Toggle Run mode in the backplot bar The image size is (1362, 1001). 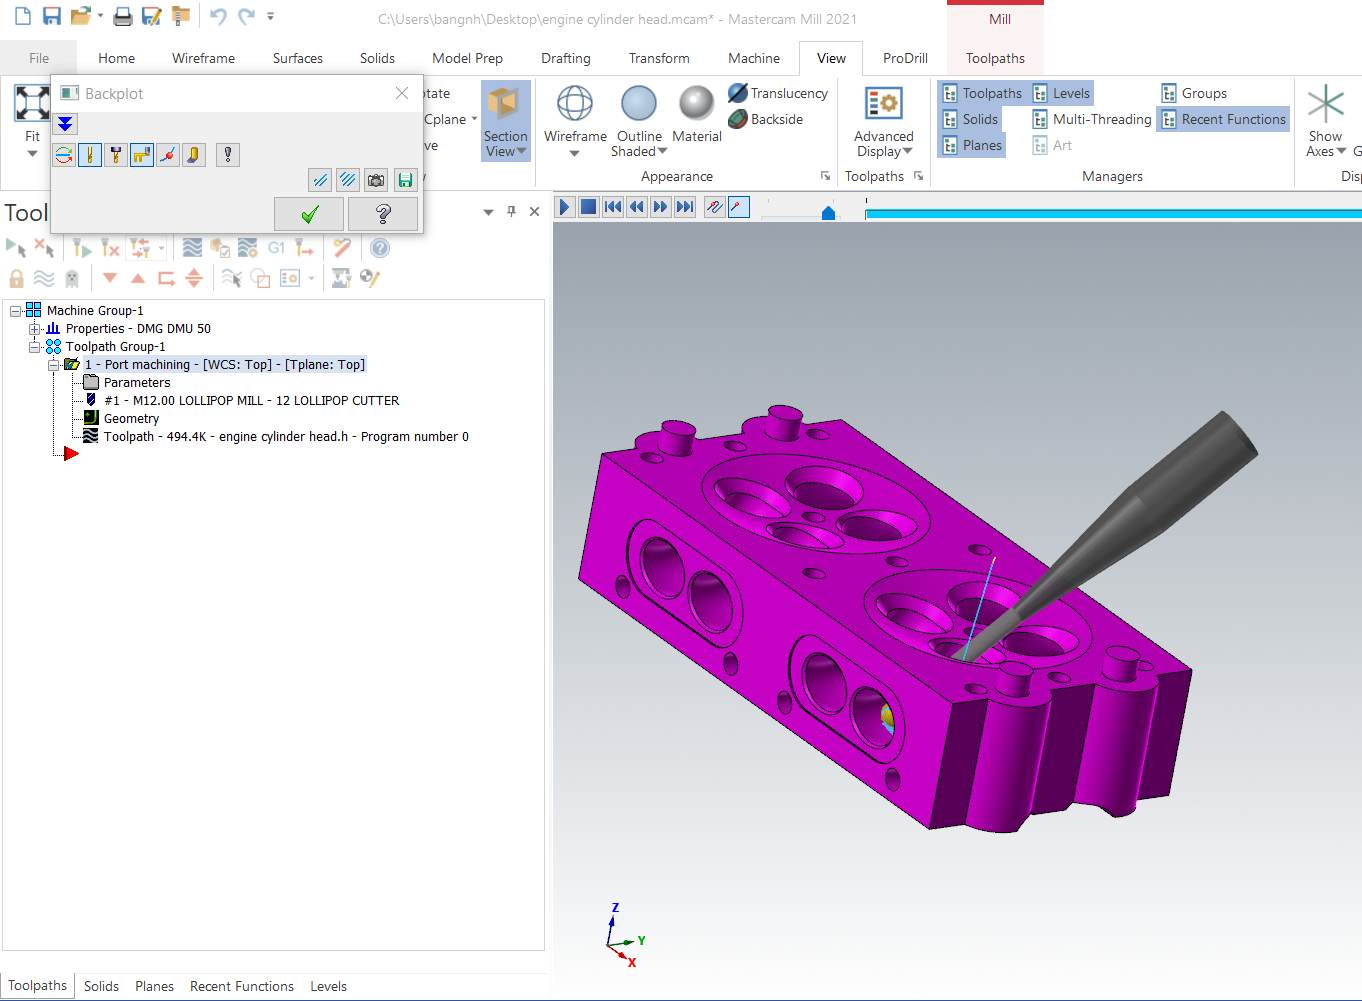point(739,207)
